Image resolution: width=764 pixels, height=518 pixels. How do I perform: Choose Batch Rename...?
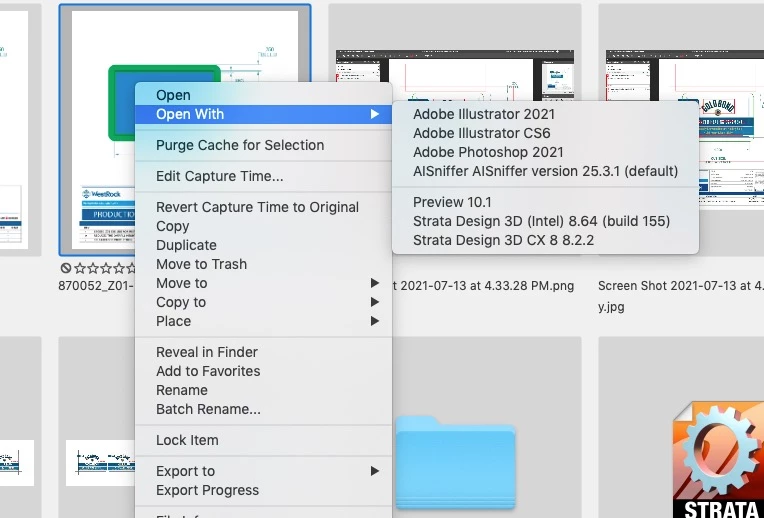263,409
